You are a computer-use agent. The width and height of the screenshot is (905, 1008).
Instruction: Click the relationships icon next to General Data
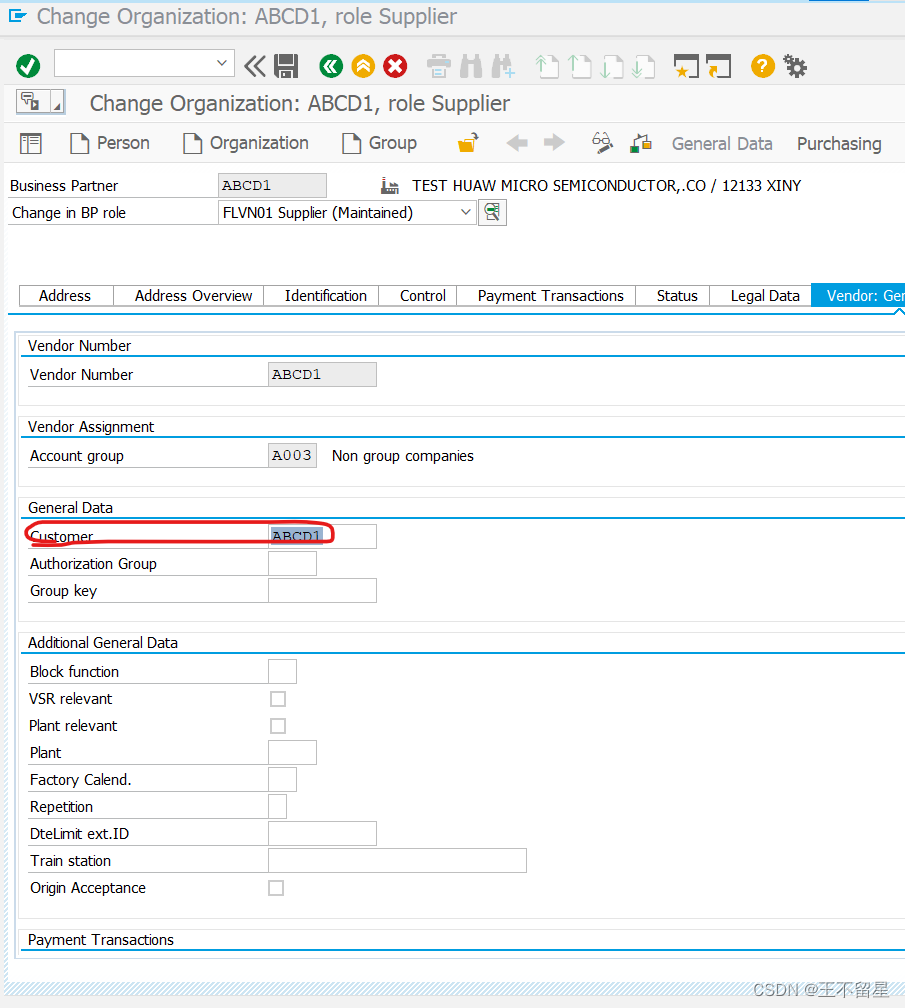pyautogui.click(x=641, y=142)
